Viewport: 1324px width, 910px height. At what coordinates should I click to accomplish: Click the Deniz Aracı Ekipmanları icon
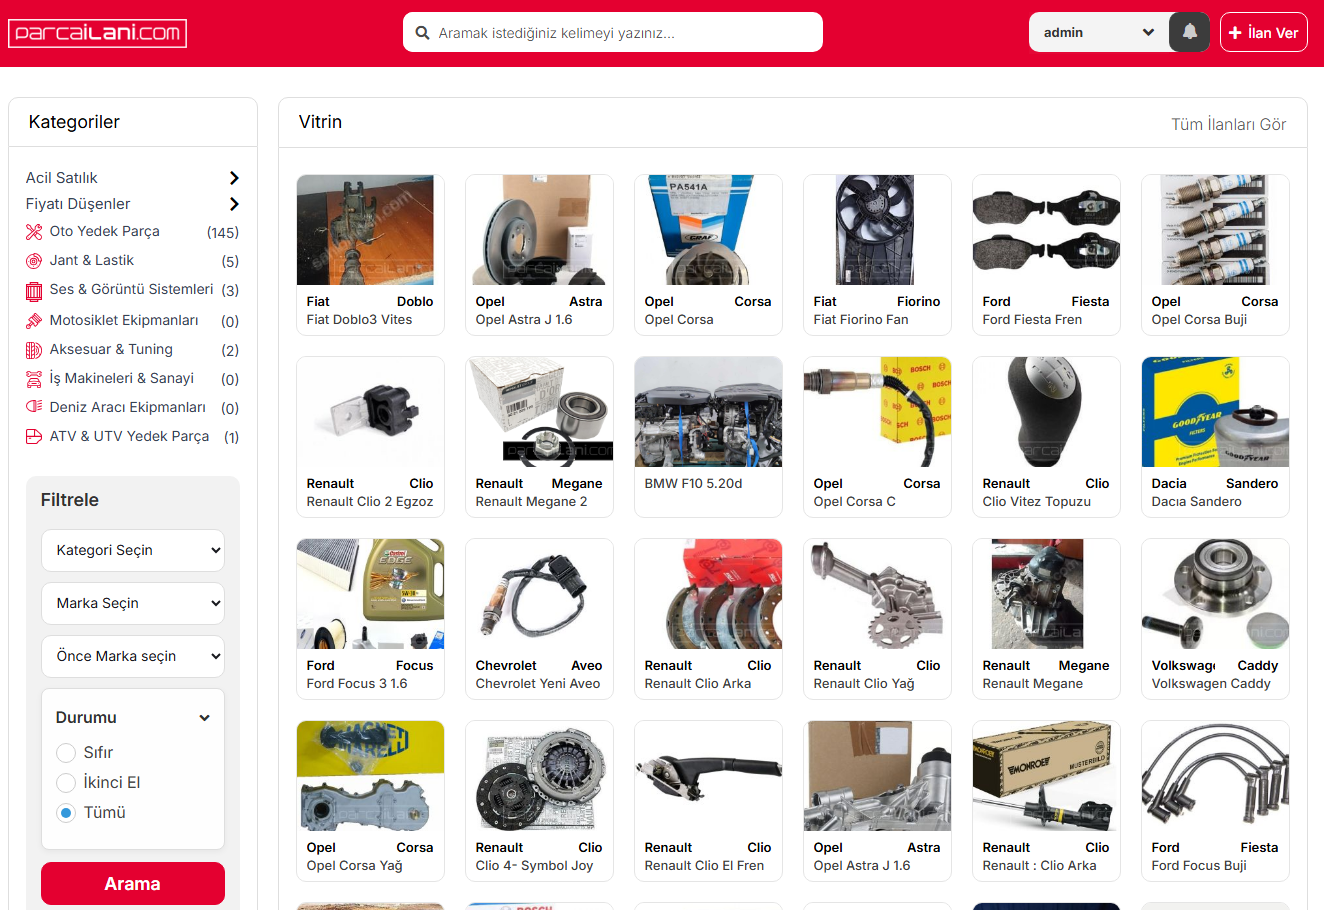[34, 408]
